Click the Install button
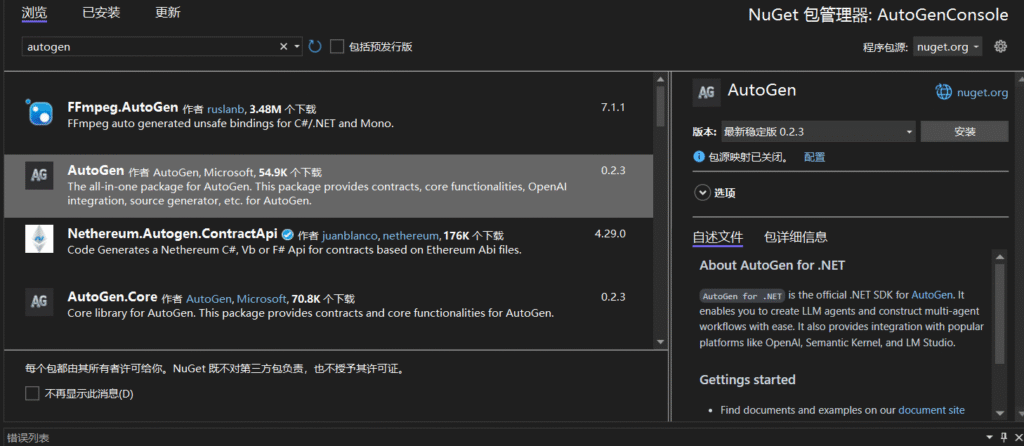The height and width of the screenshot is (446, 1024). (965, 132)
